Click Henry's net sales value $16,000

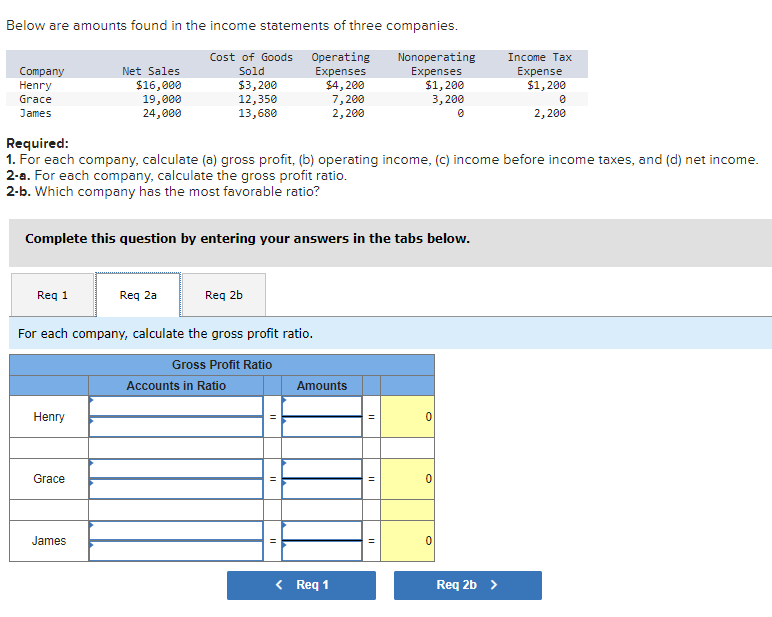click(x=159, y=85)
